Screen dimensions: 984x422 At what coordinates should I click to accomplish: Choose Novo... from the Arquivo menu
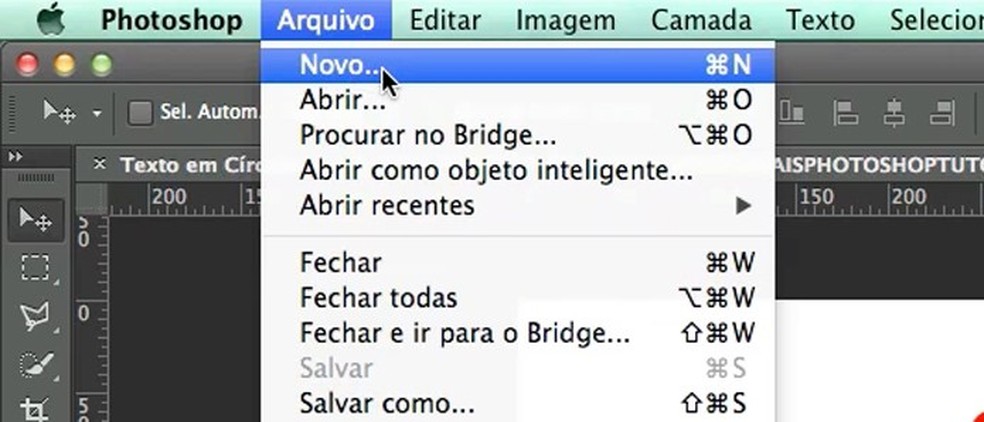point(340,65)
